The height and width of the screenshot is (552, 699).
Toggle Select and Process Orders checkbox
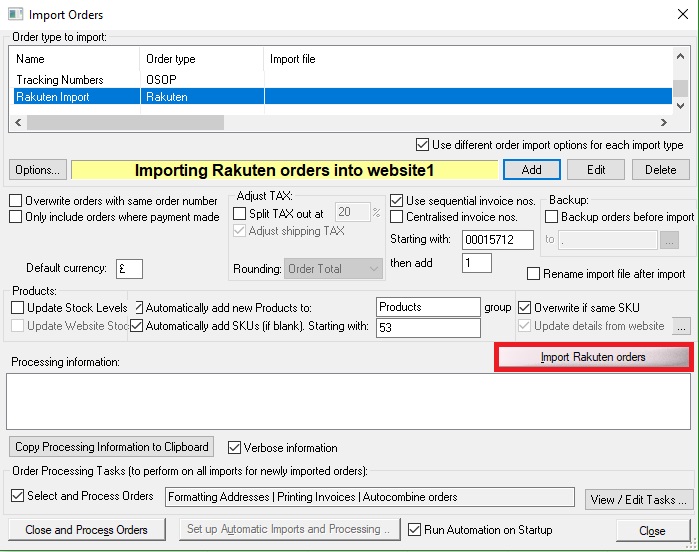pos(17,495)
